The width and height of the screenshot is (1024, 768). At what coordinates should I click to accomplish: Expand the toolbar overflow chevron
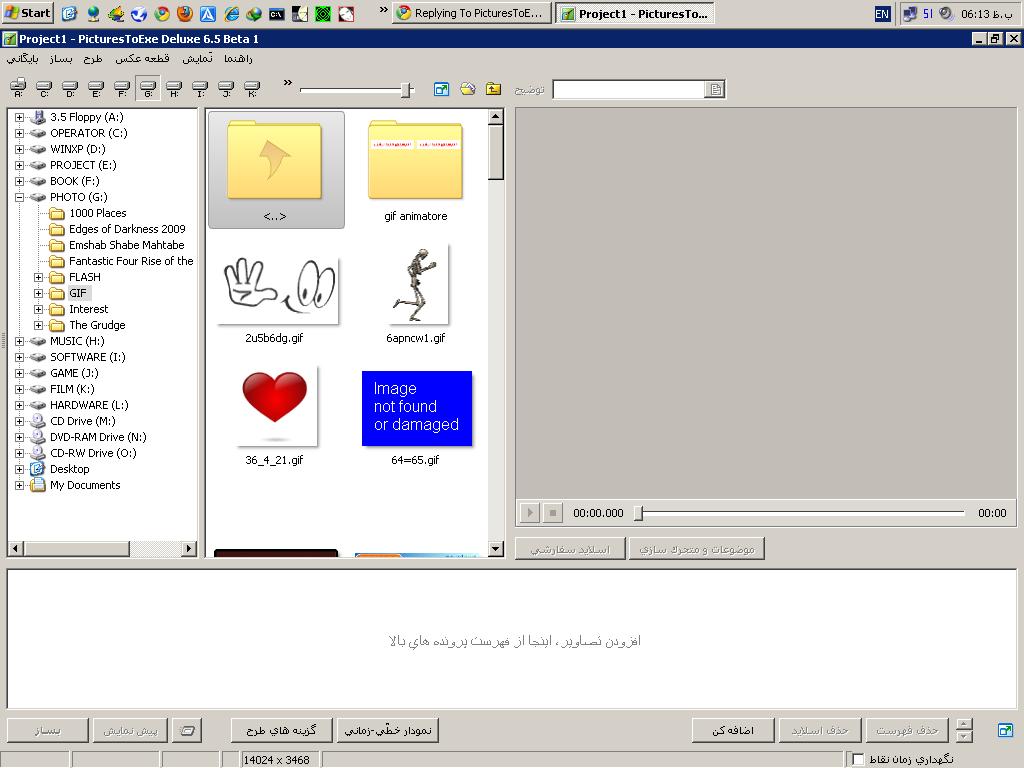click(288, 83)
